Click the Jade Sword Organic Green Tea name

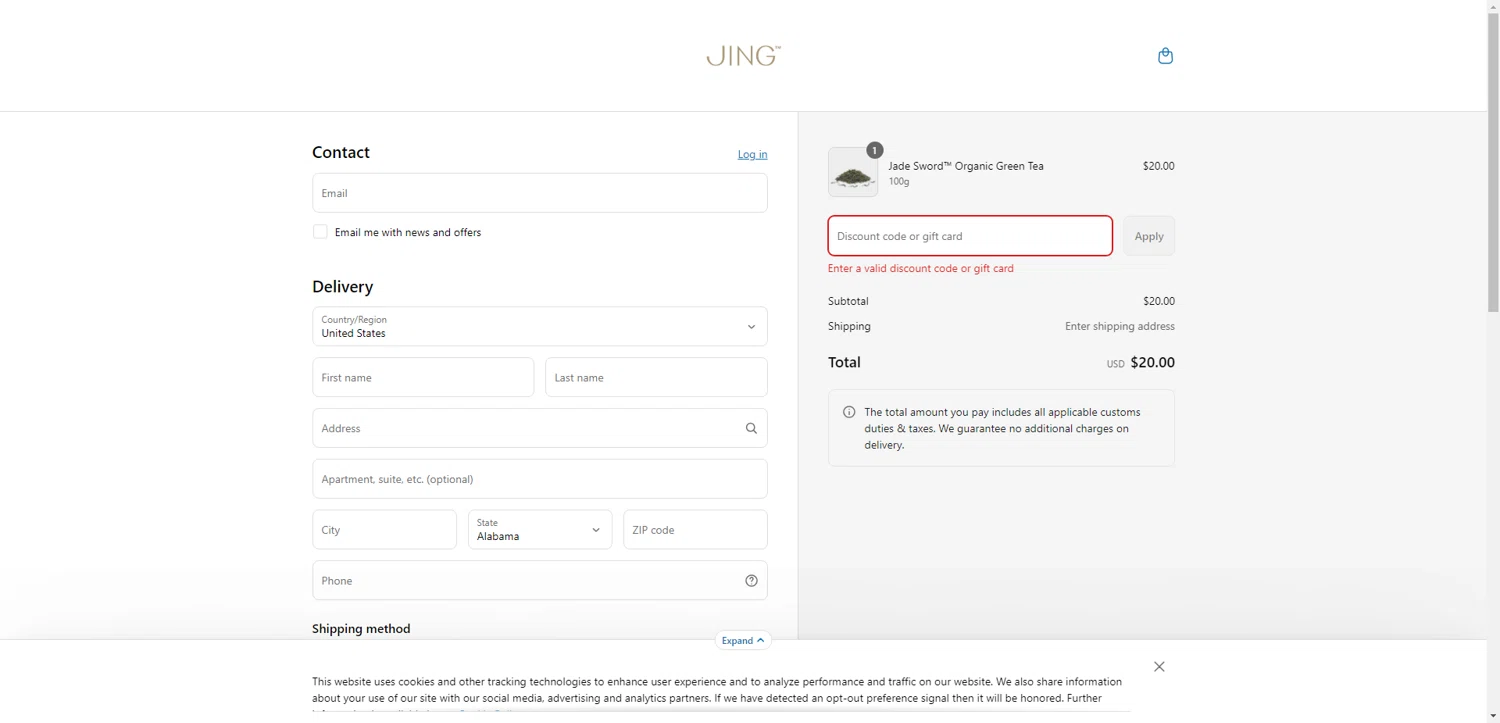point(966,166)
